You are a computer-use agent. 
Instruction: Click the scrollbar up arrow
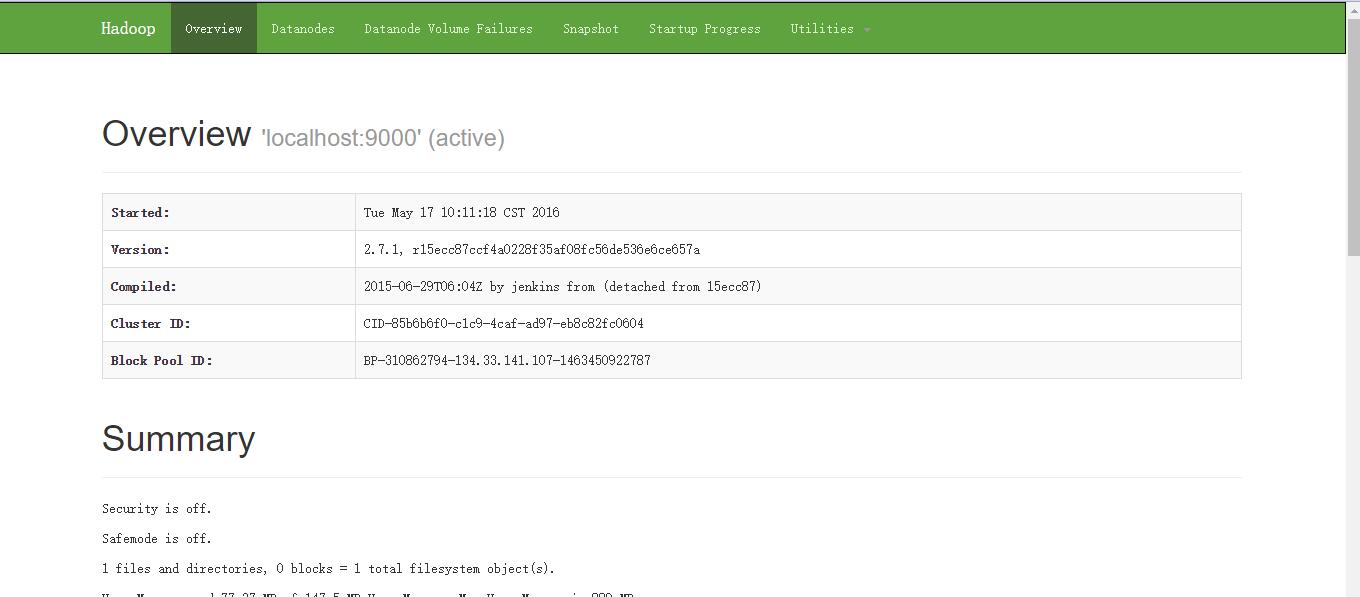(x=1352, y=9)
